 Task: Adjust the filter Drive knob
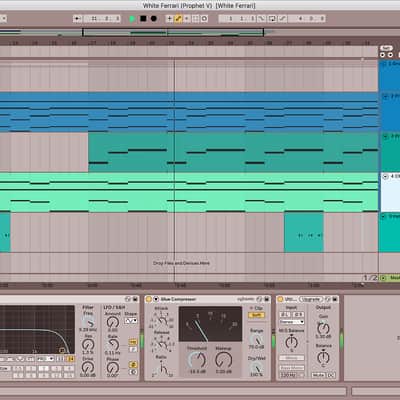[x=88, y=367]
